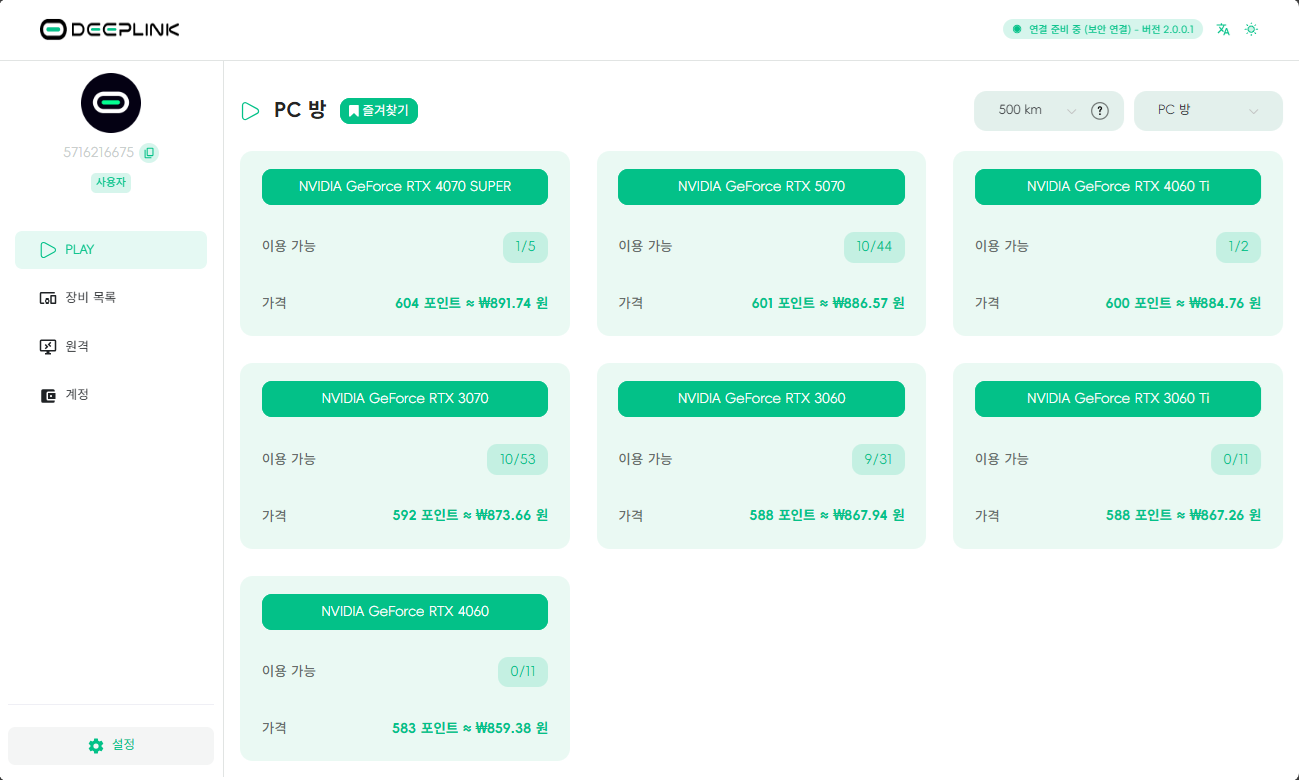Click the user avatar profile picture
This screenshot has height=780, width=1299.
[111, 103]
